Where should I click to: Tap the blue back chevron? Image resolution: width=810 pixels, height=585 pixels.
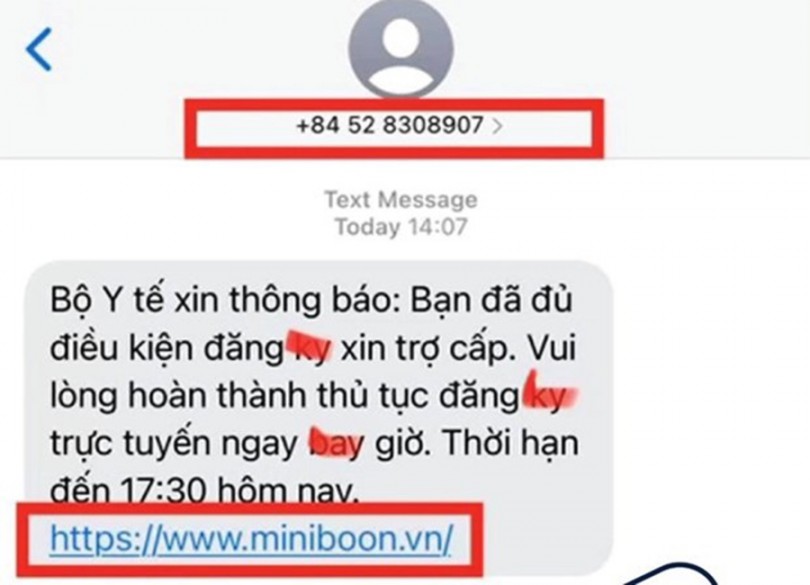pos(39,49)
